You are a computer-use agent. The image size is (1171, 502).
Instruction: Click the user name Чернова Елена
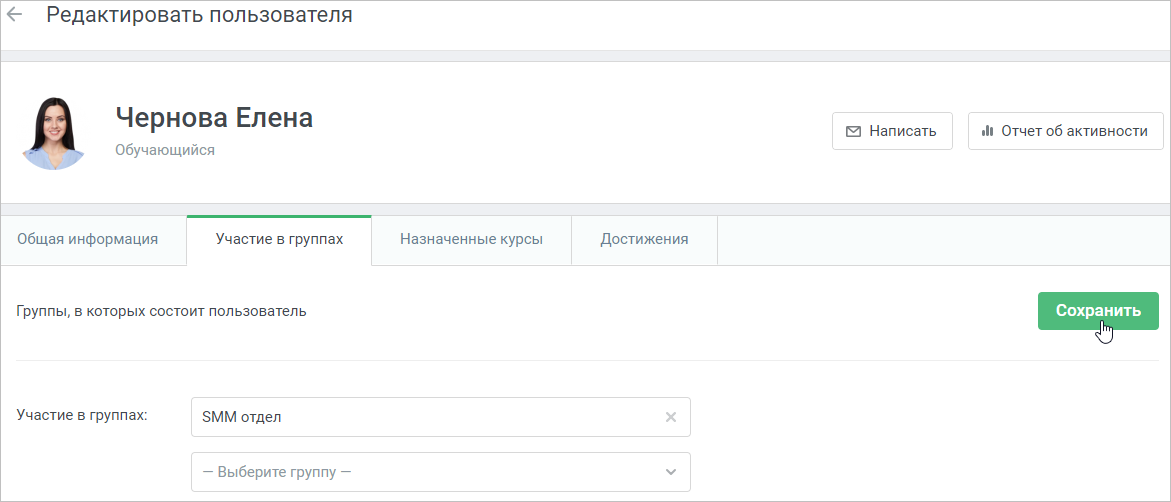(x=214, y=117)
